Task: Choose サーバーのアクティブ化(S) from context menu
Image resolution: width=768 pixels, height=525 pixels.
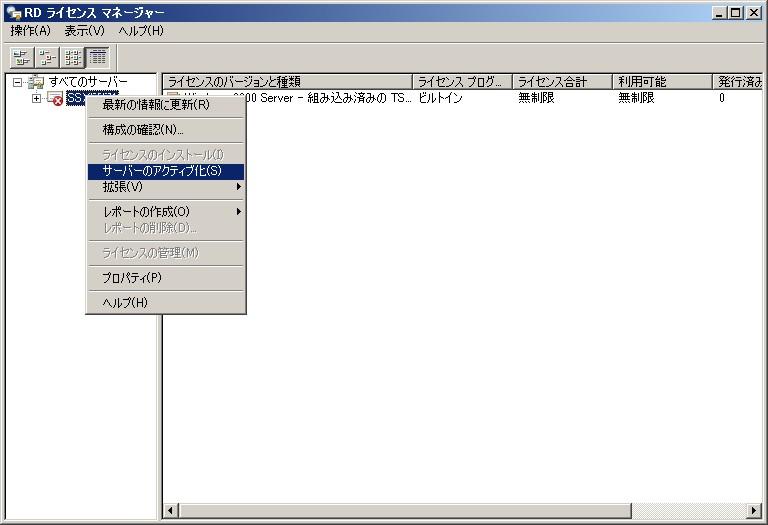Action: point(165,171)
